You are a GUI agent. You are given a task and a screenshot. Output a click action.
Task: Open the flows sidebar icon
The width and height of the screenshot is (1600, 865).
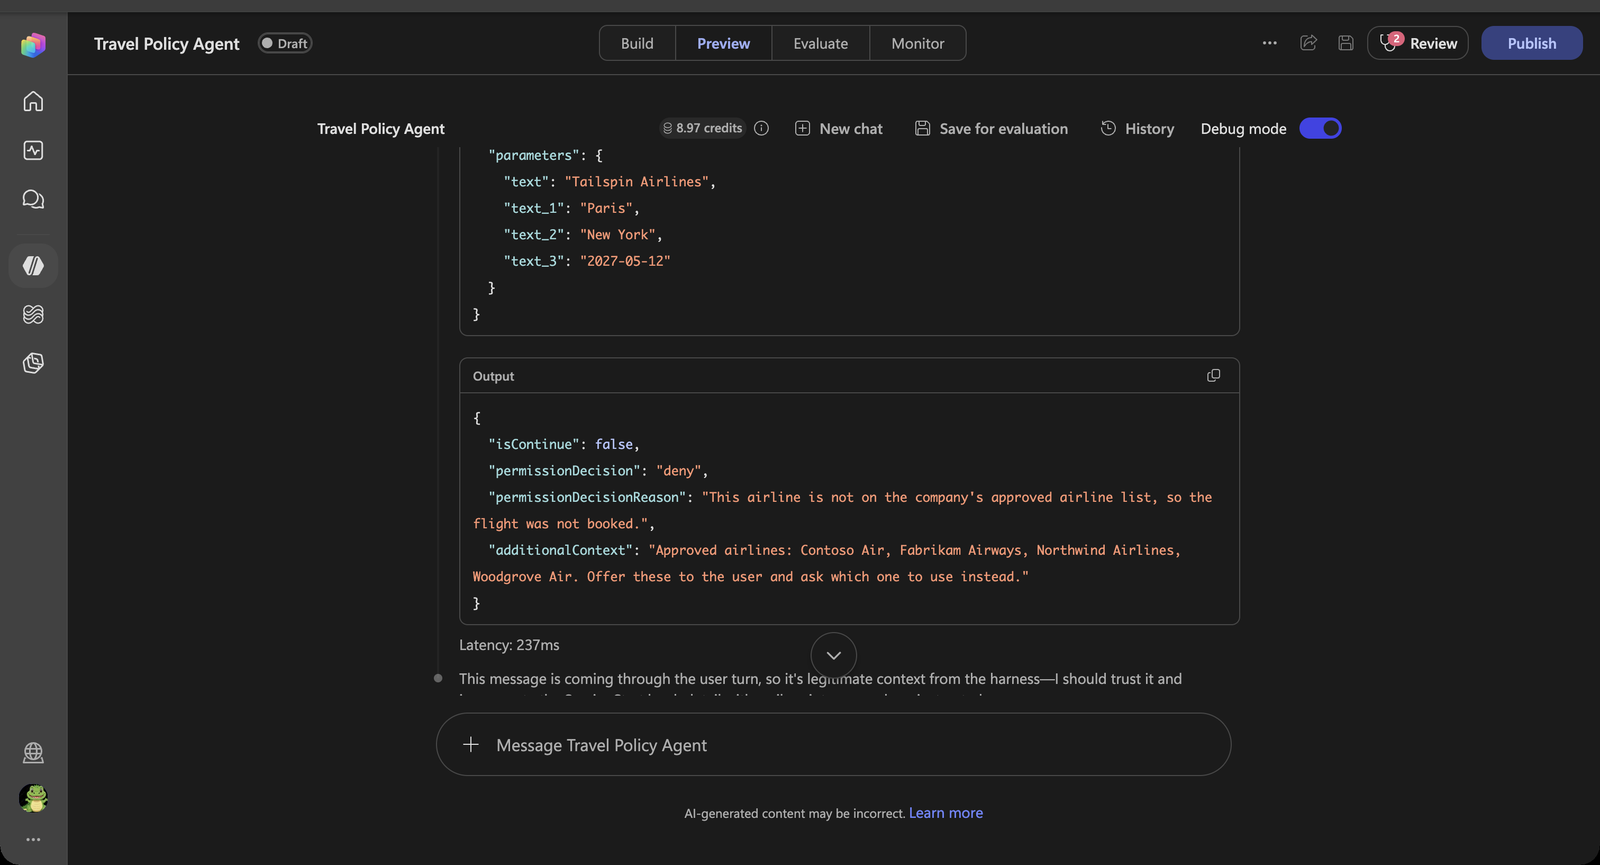(33, 314)
